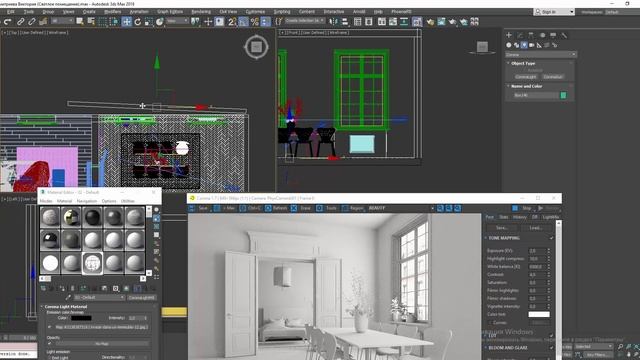
Task: Click the ViewCube in top viewport
Action: 256,47
